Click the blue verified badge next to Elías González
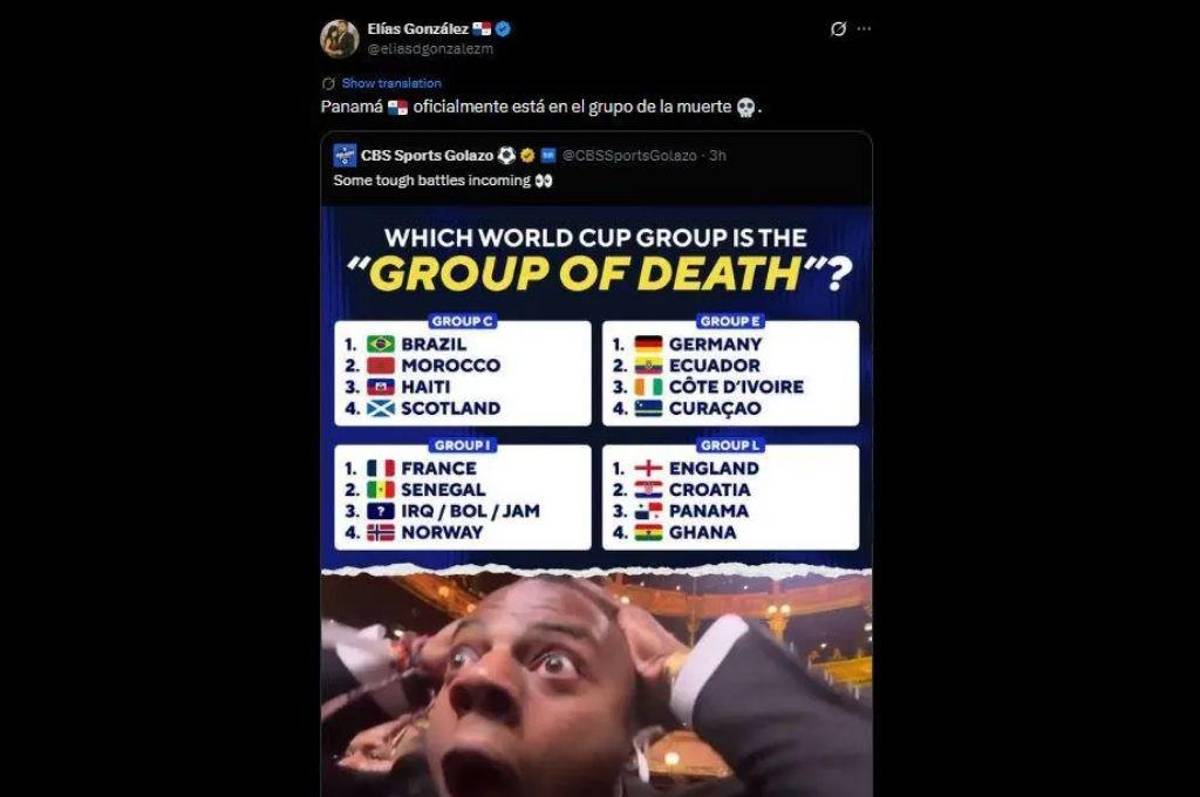Viewport: 1200px width, 797px height. coord(503,29)
